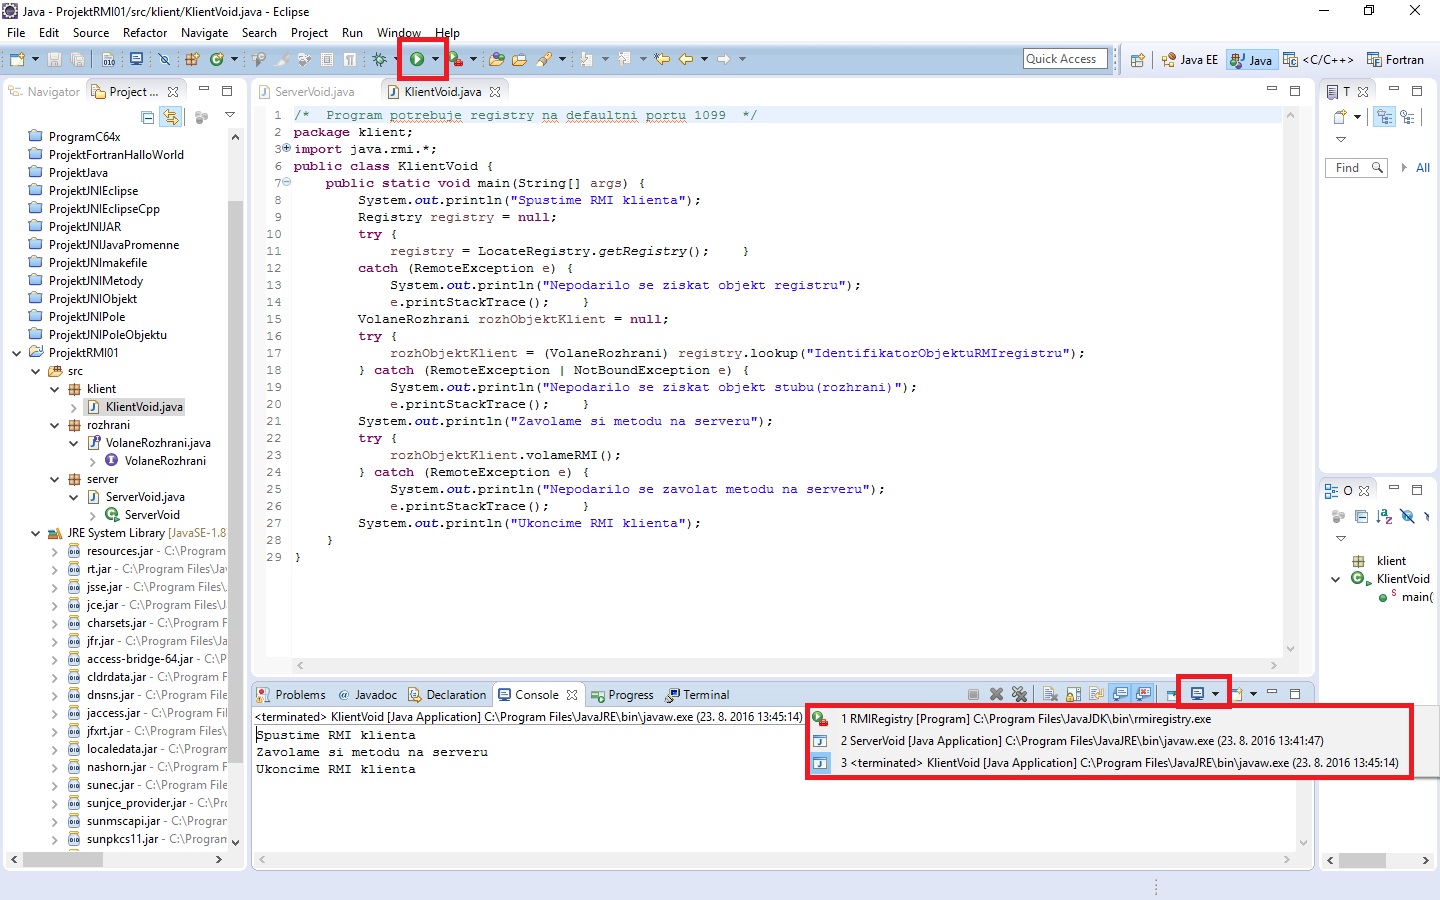Switch to the Java EE perspective
This screenshot has width=1440, height=900.
pyautogui.click(x=1190, y=60)
